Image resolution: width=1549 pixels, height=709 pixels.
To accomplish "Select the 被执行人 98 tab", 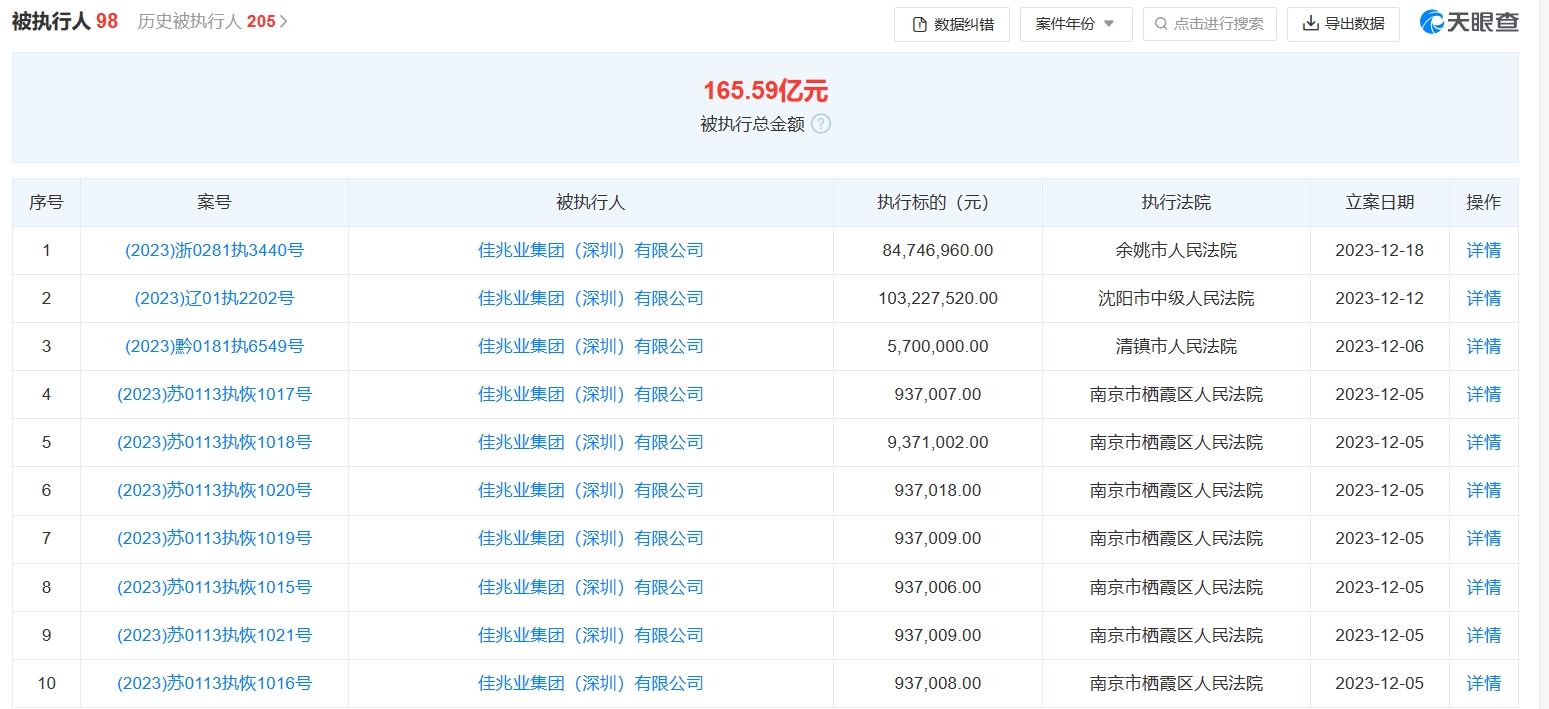I will tap(65, 21).
